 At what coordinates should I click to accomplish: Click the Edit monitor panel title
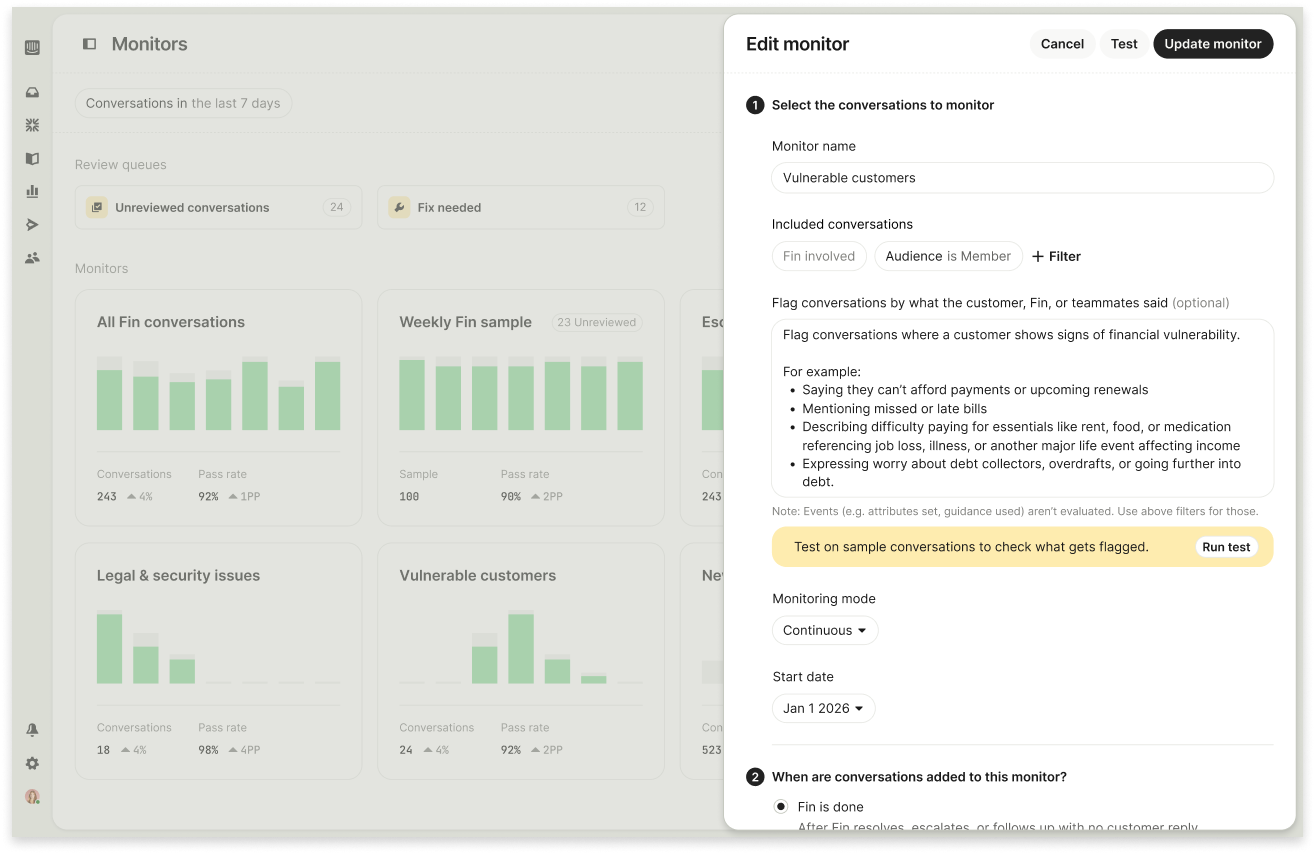pos(797,44)
